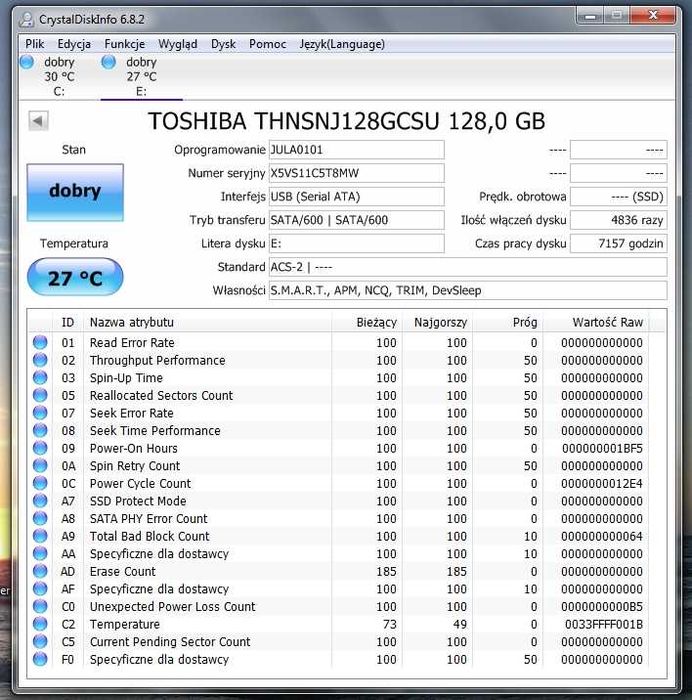This screenshot has width=692, height=700.
Task: Click the Litera dysku field E:
Action: coord(356,243)
